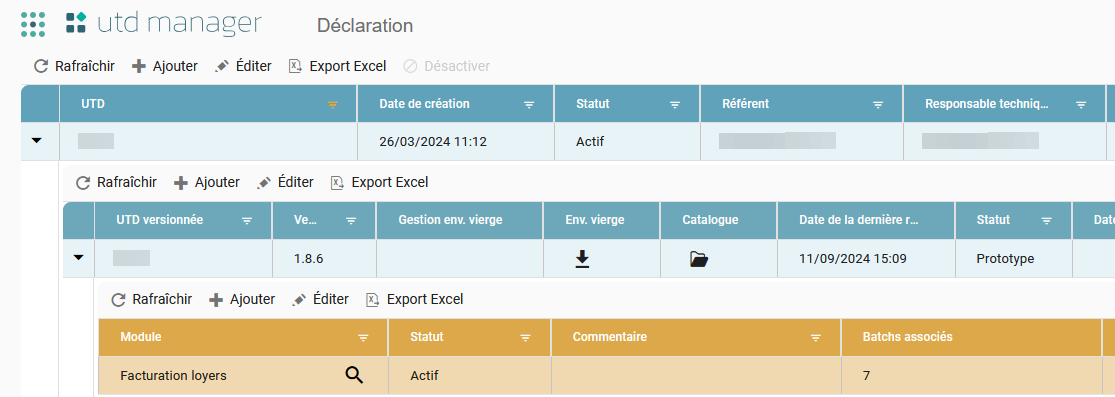Click the utd manager logo
This screenshot has width=1115, height=397.
click(164, 23)
